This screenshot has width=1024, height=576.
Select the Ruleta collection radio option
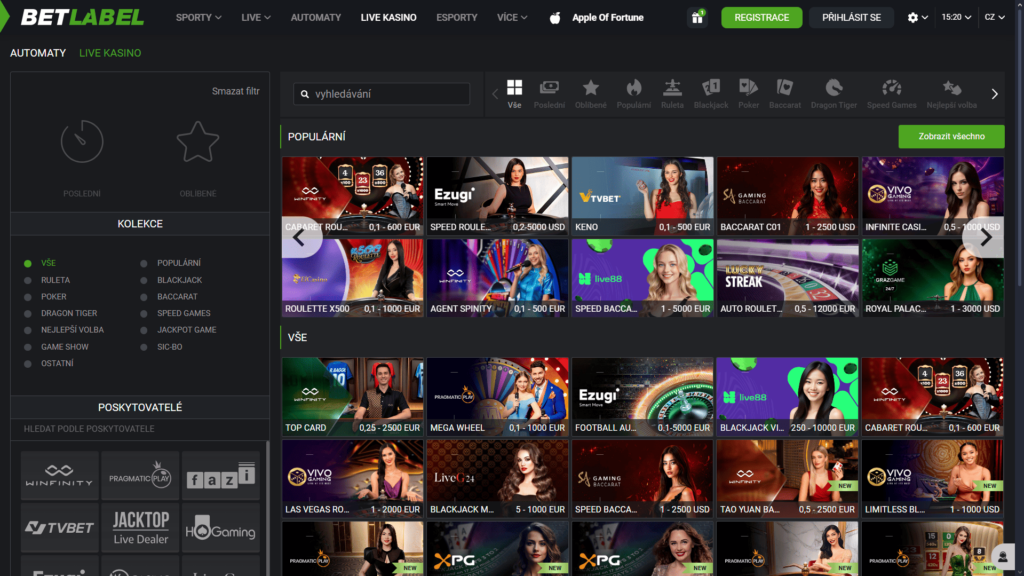tap(29, 281)
